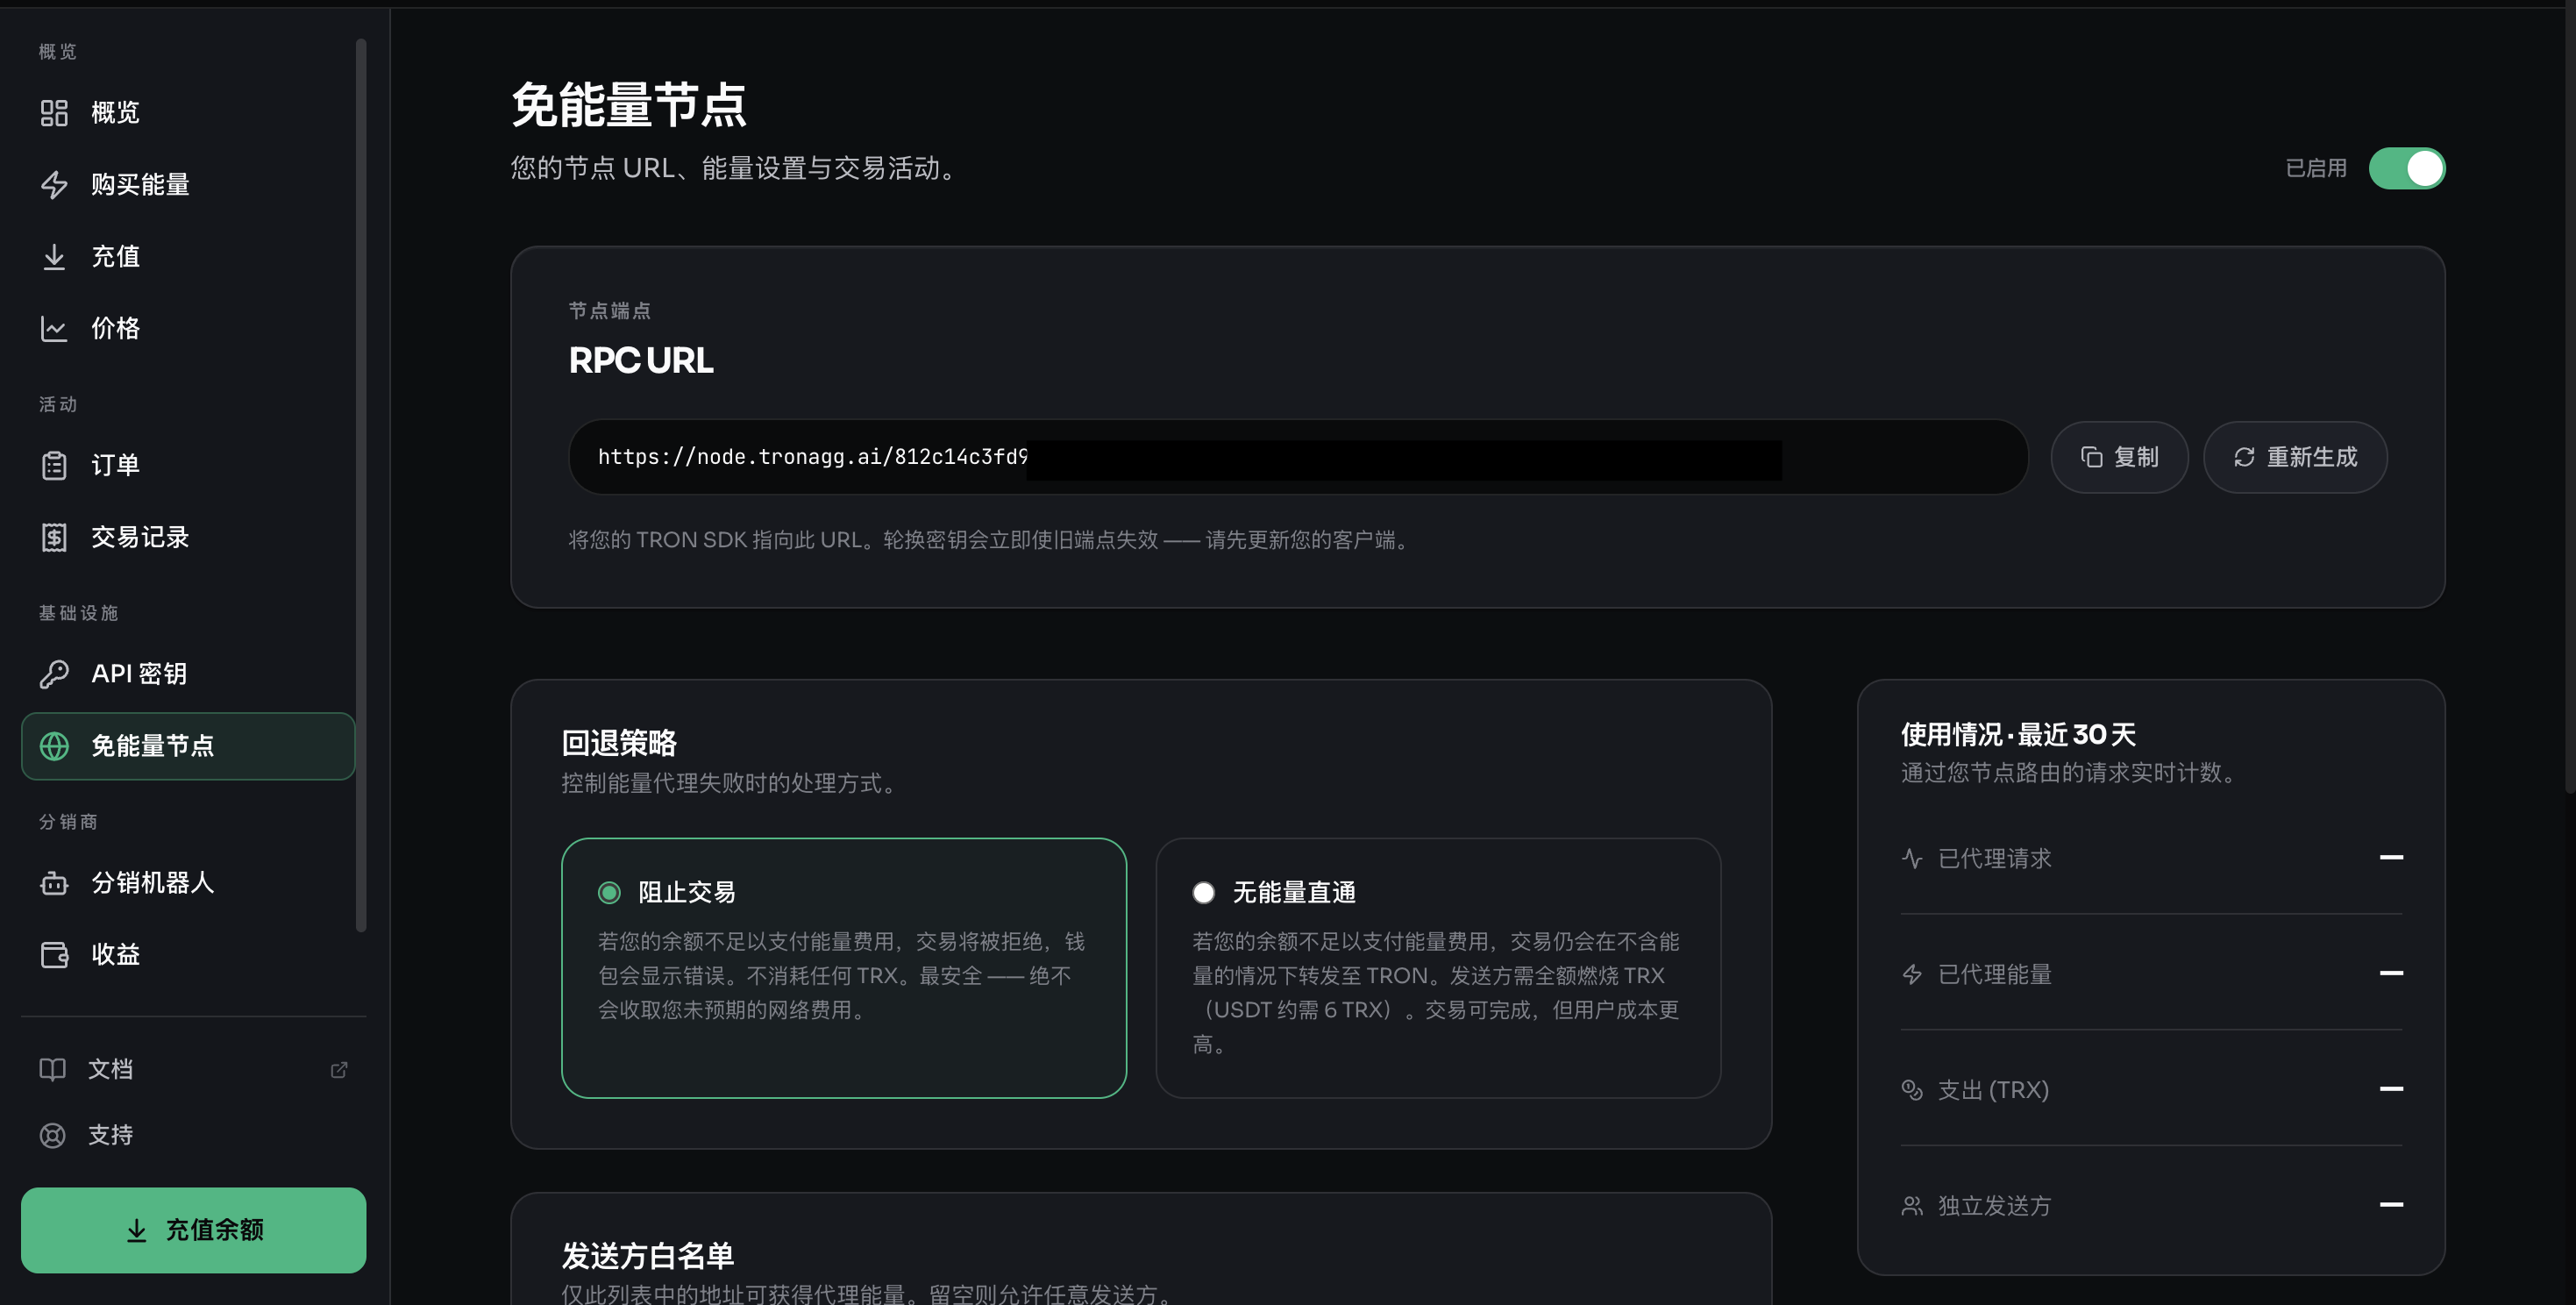Click the API 密钥 key icon

(x=54, y=674)
